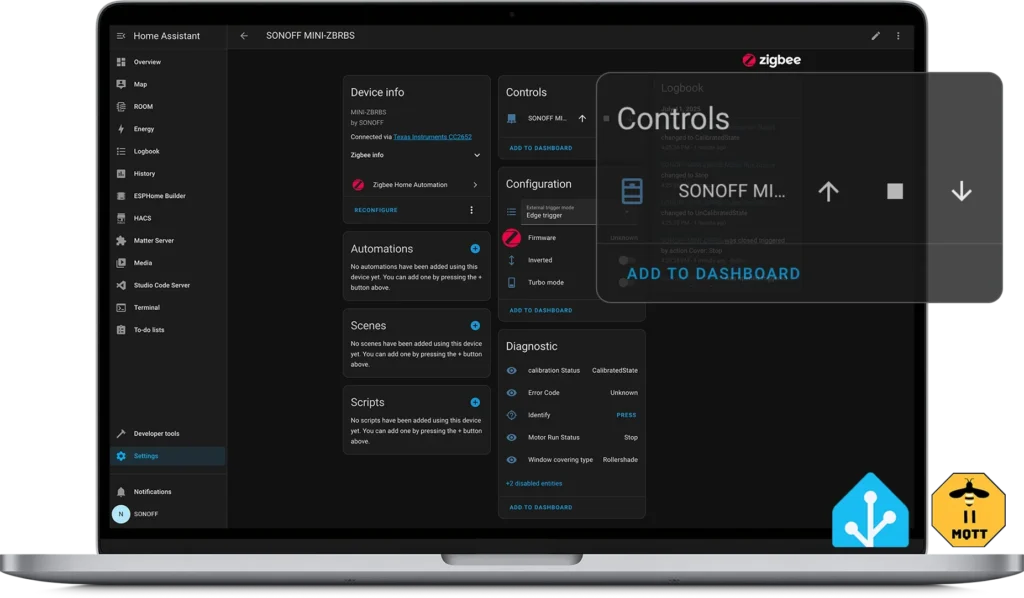Image resolution: width=1024 pixels, height=598 pixels.
Task: Show the +2 disabled entities
Action: tap(534, 484)
